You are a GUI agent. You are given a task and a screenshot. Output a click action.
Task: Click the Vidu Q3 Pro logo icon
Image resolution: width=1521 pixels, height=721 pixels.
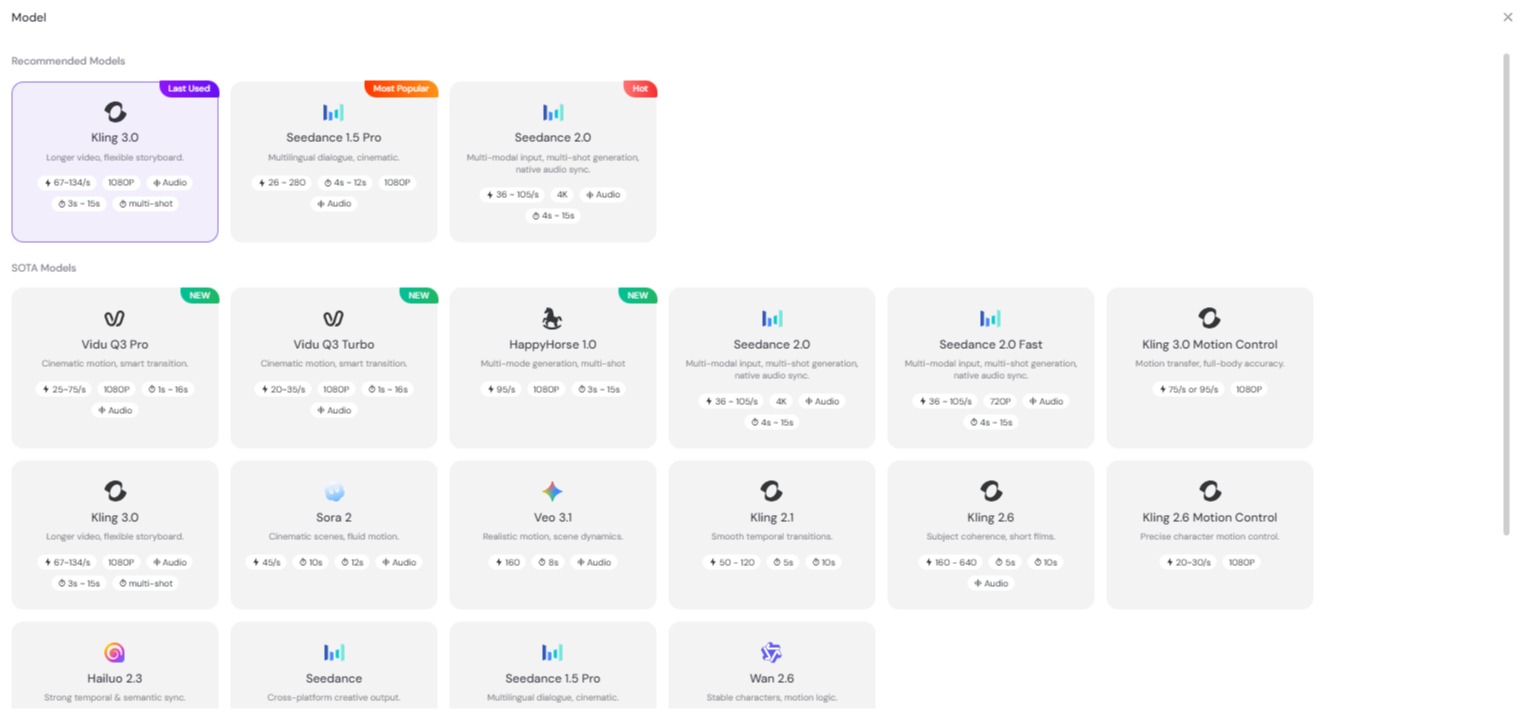pos(115,319)
